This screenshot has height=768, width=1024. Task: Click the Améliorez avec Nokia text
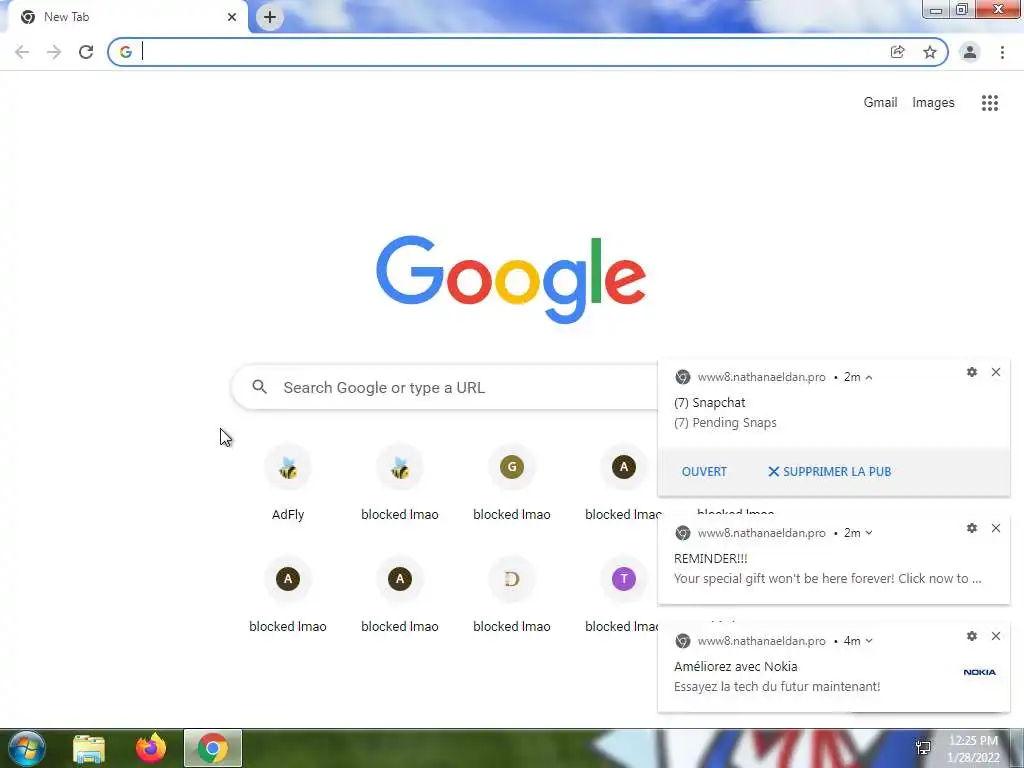coord(735,667)
